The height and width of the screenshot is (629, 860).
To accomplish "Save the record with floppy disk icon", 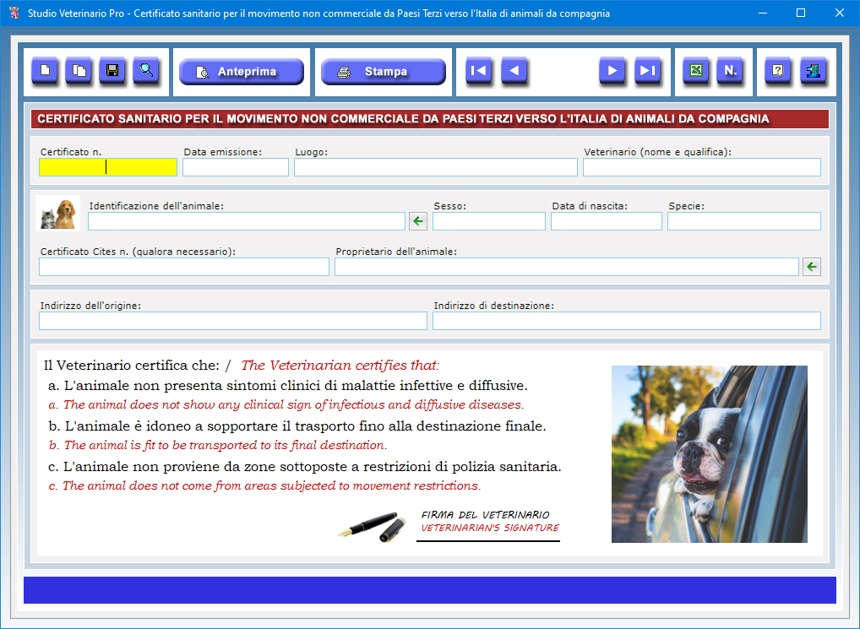I will [112, 71].
